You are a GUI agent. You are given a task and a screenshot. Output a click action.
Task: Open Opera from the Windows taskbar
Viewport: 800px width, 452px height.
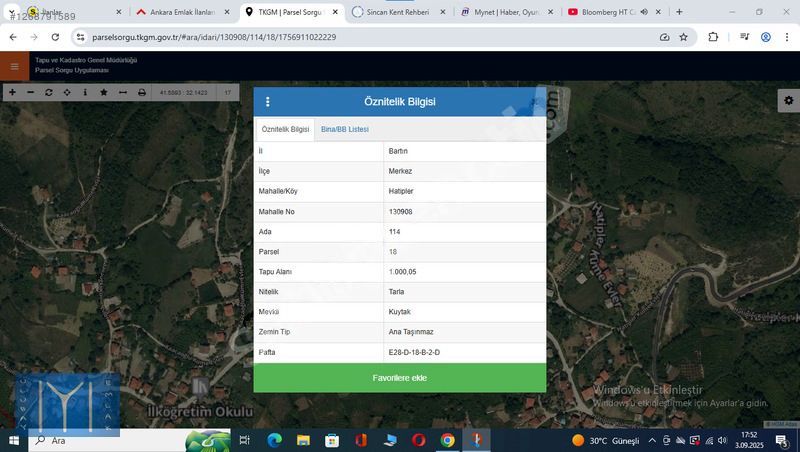[x=419, y=440]
